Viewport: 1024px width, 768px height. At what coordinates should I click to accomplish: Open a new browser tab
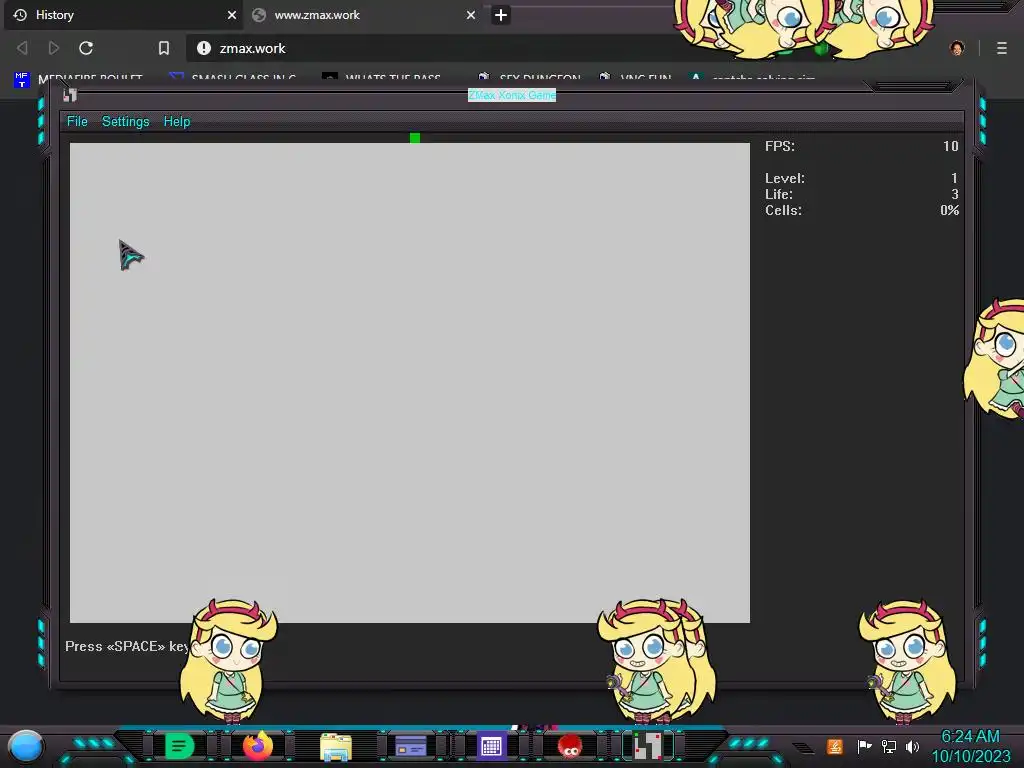point(501,15)
